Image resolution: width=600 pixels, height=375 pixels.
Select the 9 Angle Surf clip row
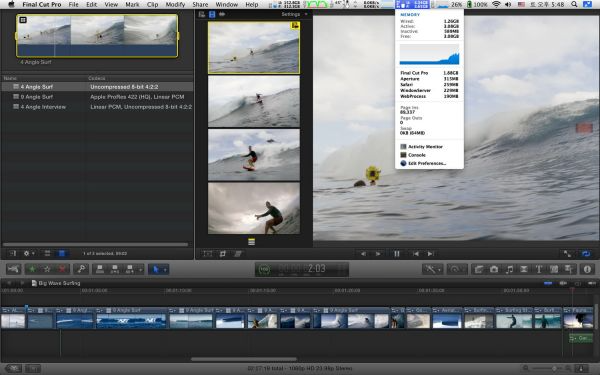click(x=97, y=97)
